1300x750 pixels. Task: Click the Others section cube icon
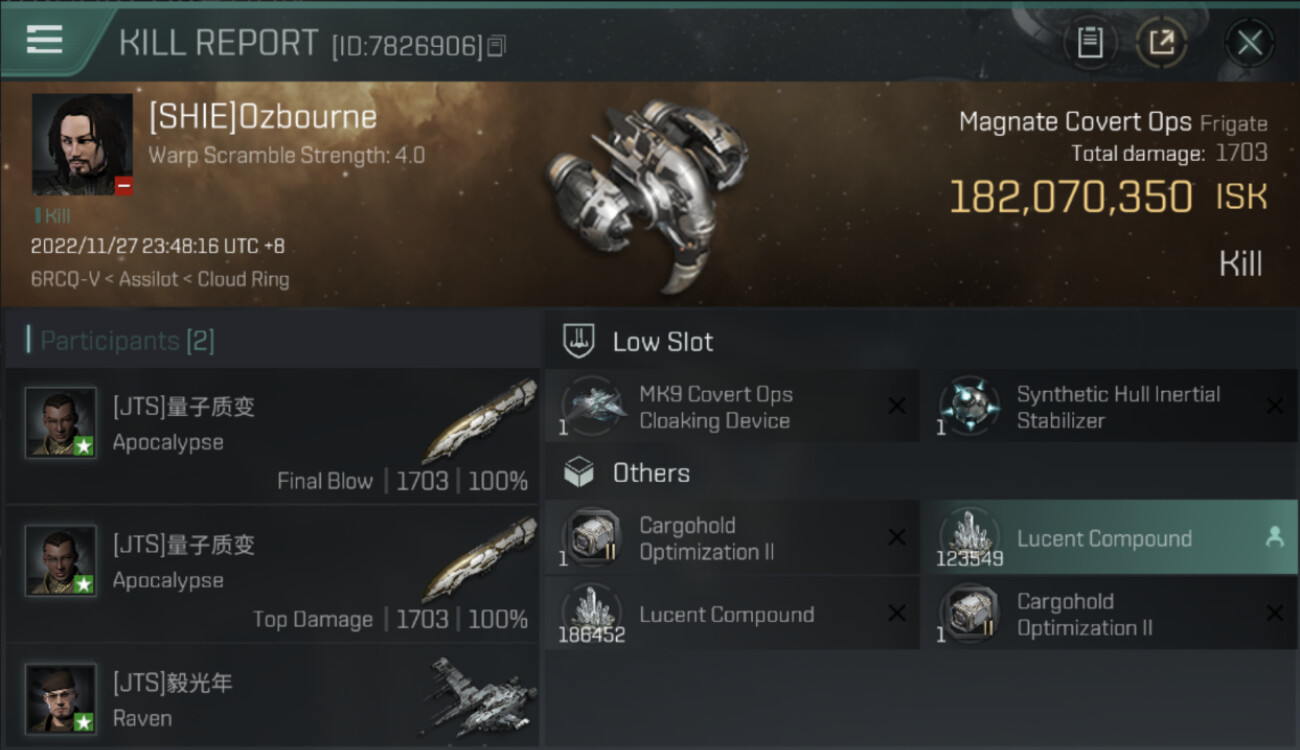[x=579, y=473]
